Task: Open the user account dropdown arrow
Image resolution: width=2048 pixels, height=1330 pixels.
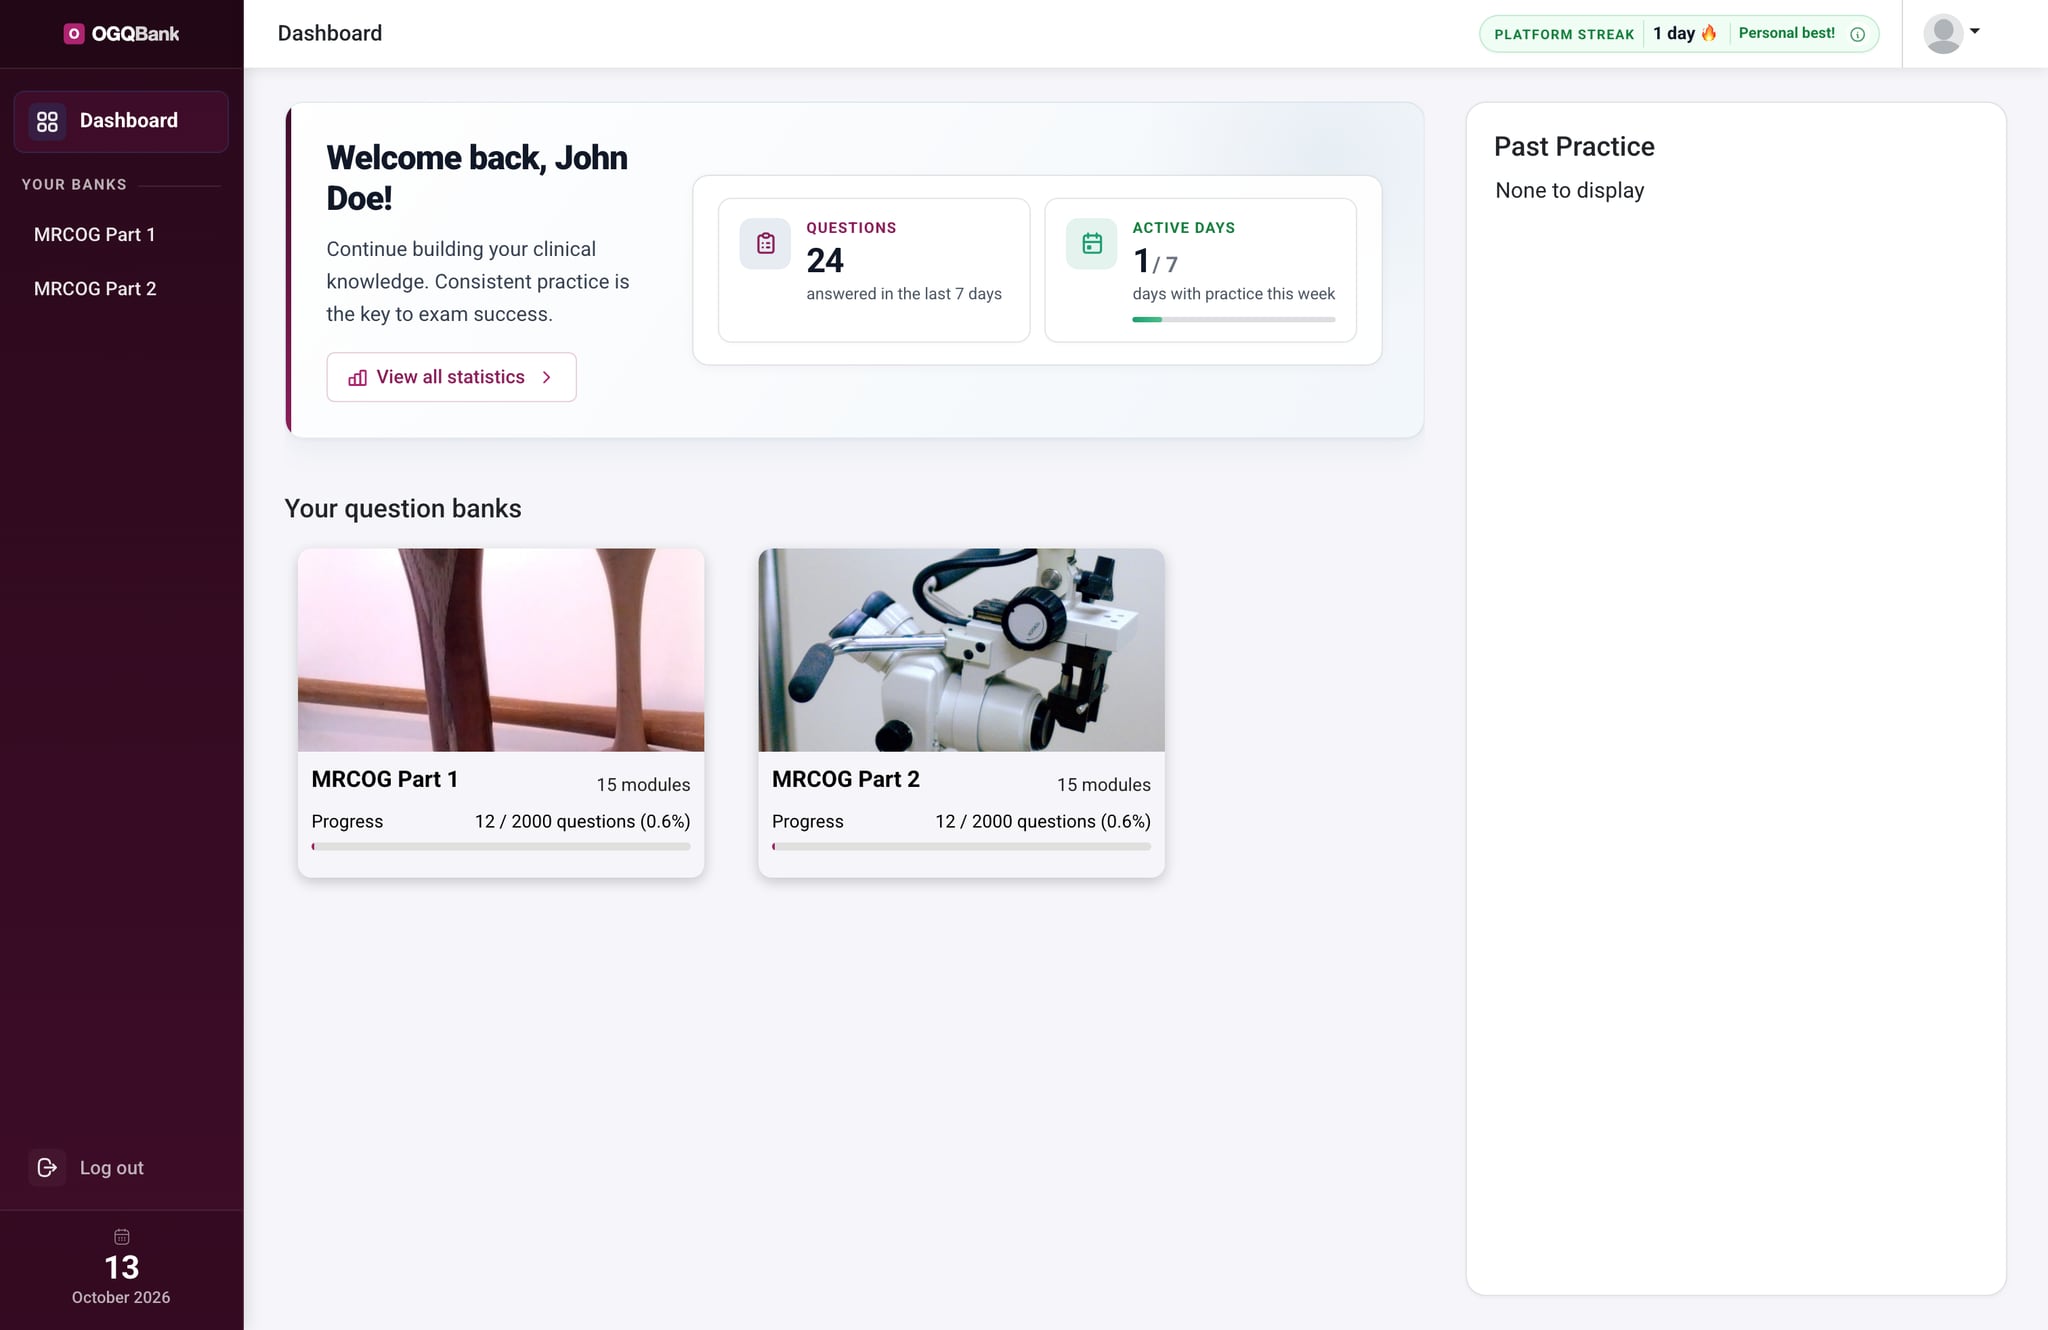Action: [x=1975, y=31]
